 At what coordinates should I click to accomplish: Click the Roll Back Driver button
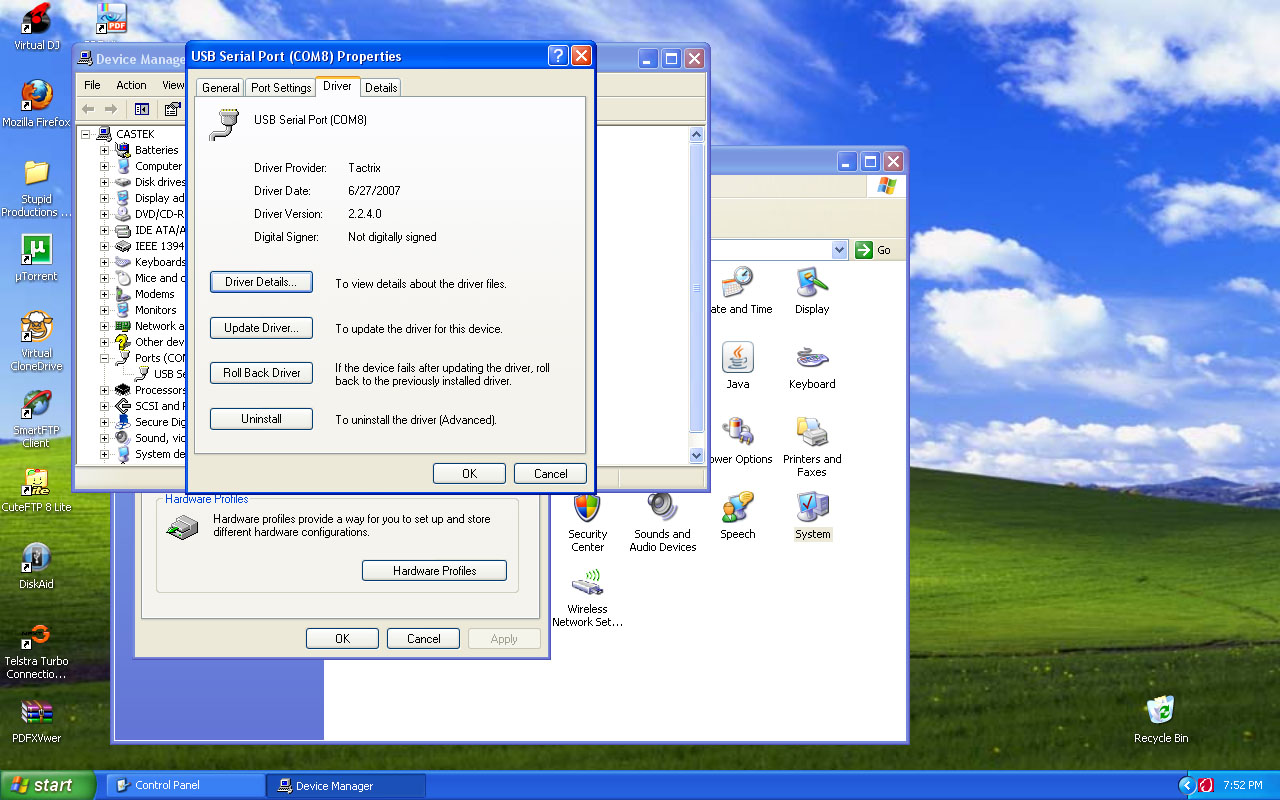tap(261, 373)
